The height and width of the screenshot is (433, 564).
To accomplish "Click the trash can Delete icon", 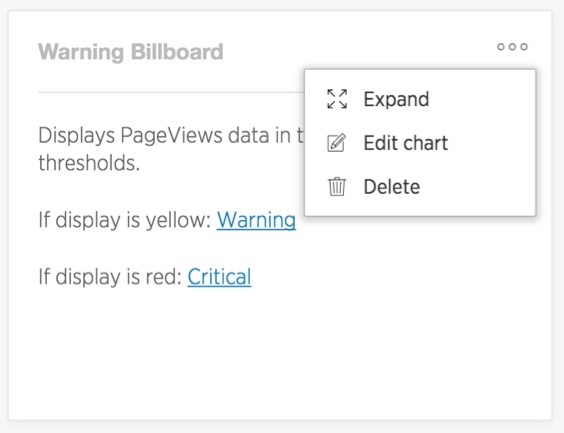I will pos(337,187).
